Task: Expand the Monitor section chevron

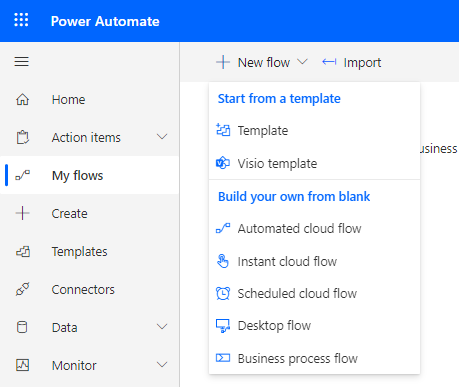Action: (162, 365)
